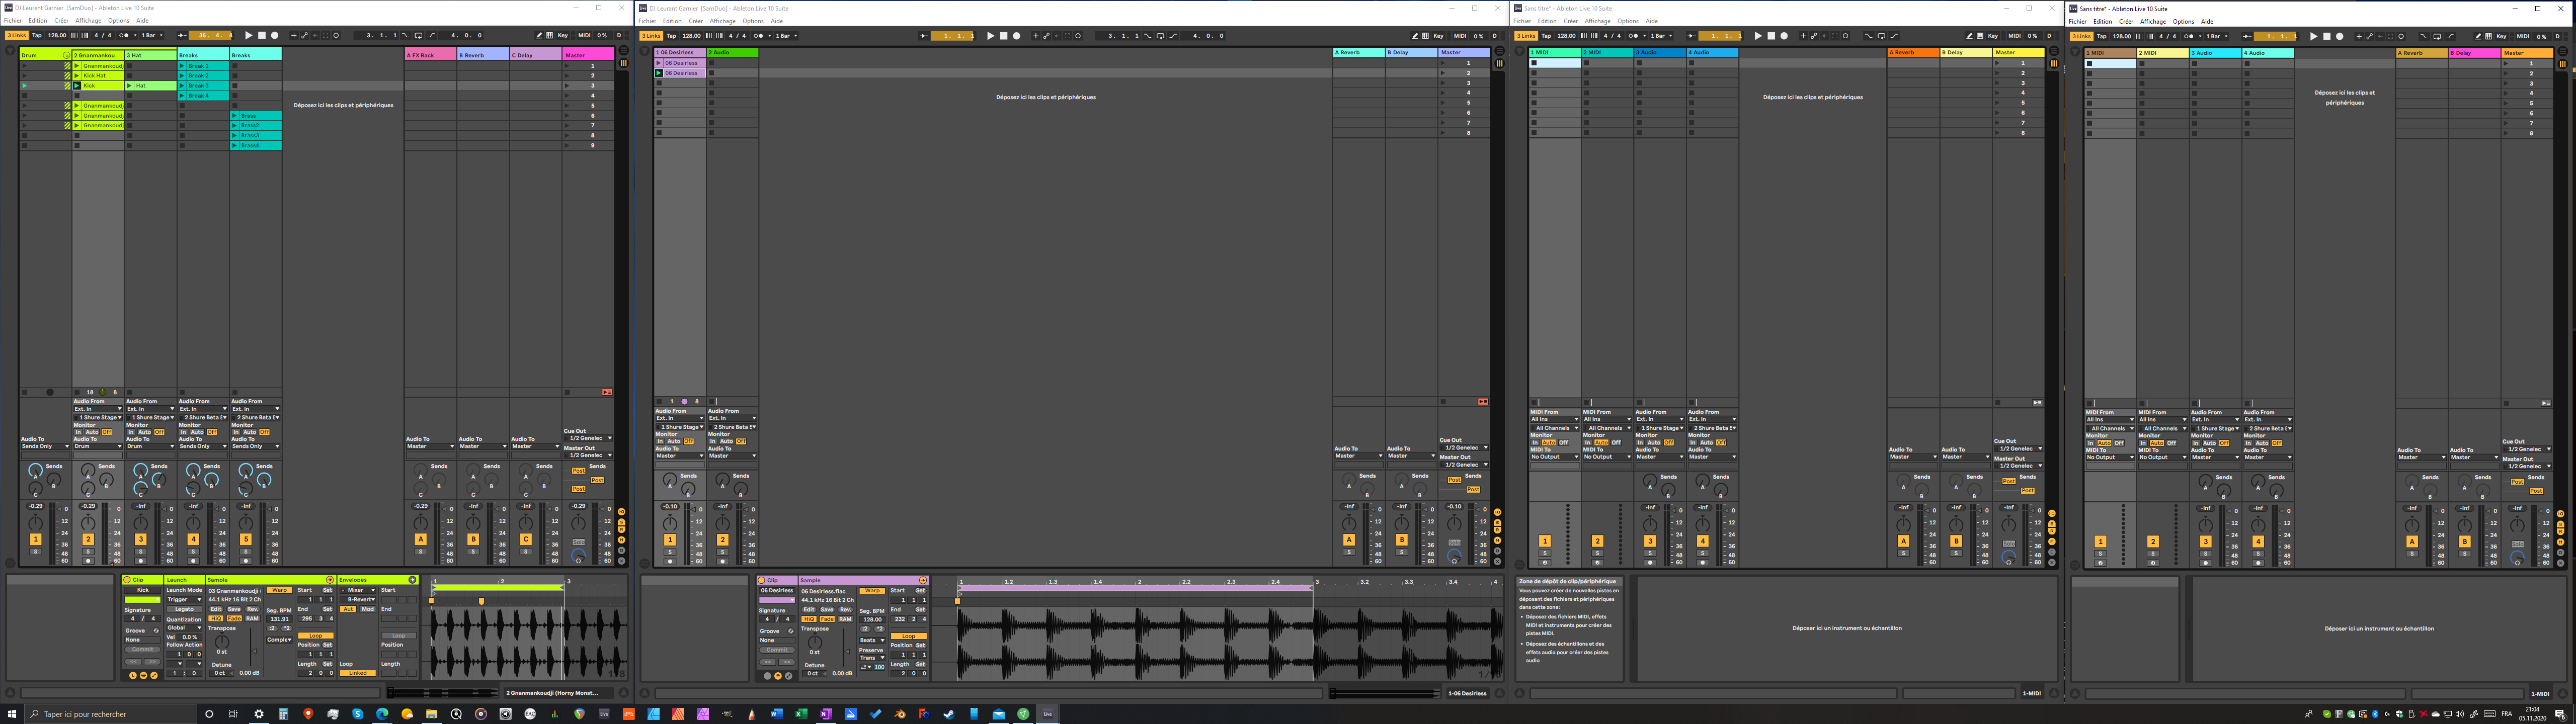Open the Affichage menu

[x=88, y=20]
